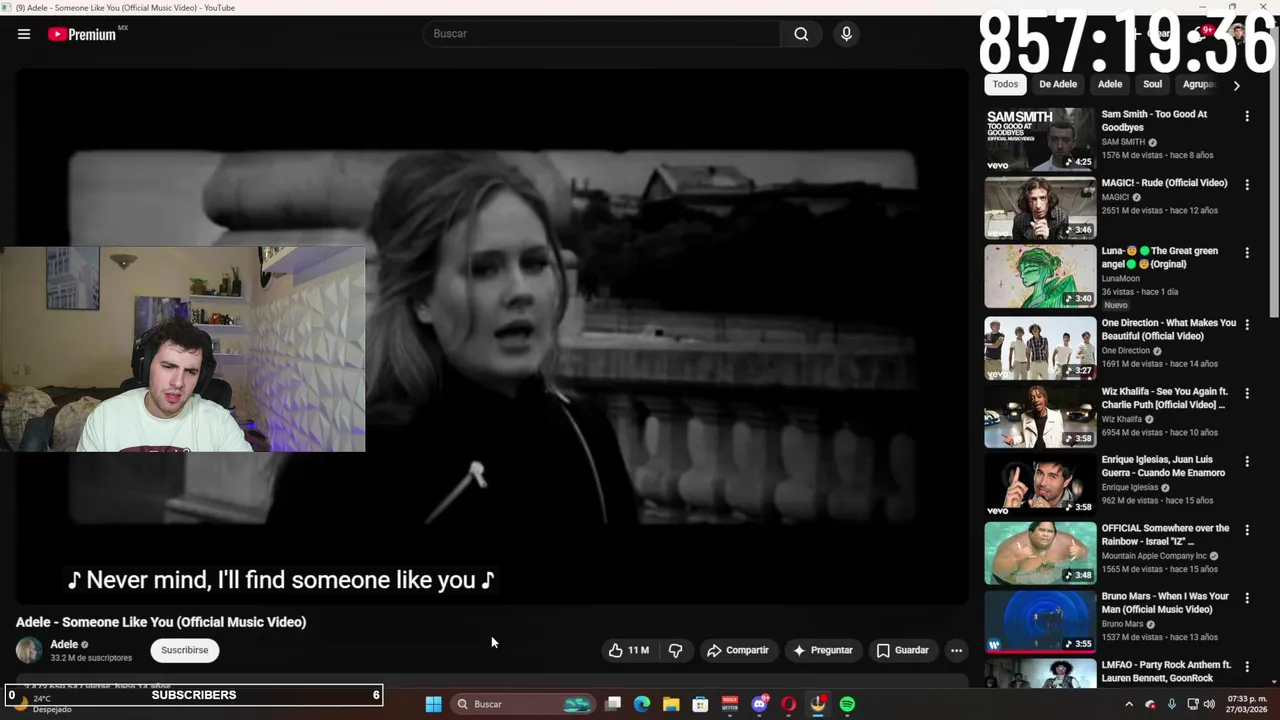The image size is (1280, 720).
Task: Select the Soul filter chip
Action: pos(1152,84)
